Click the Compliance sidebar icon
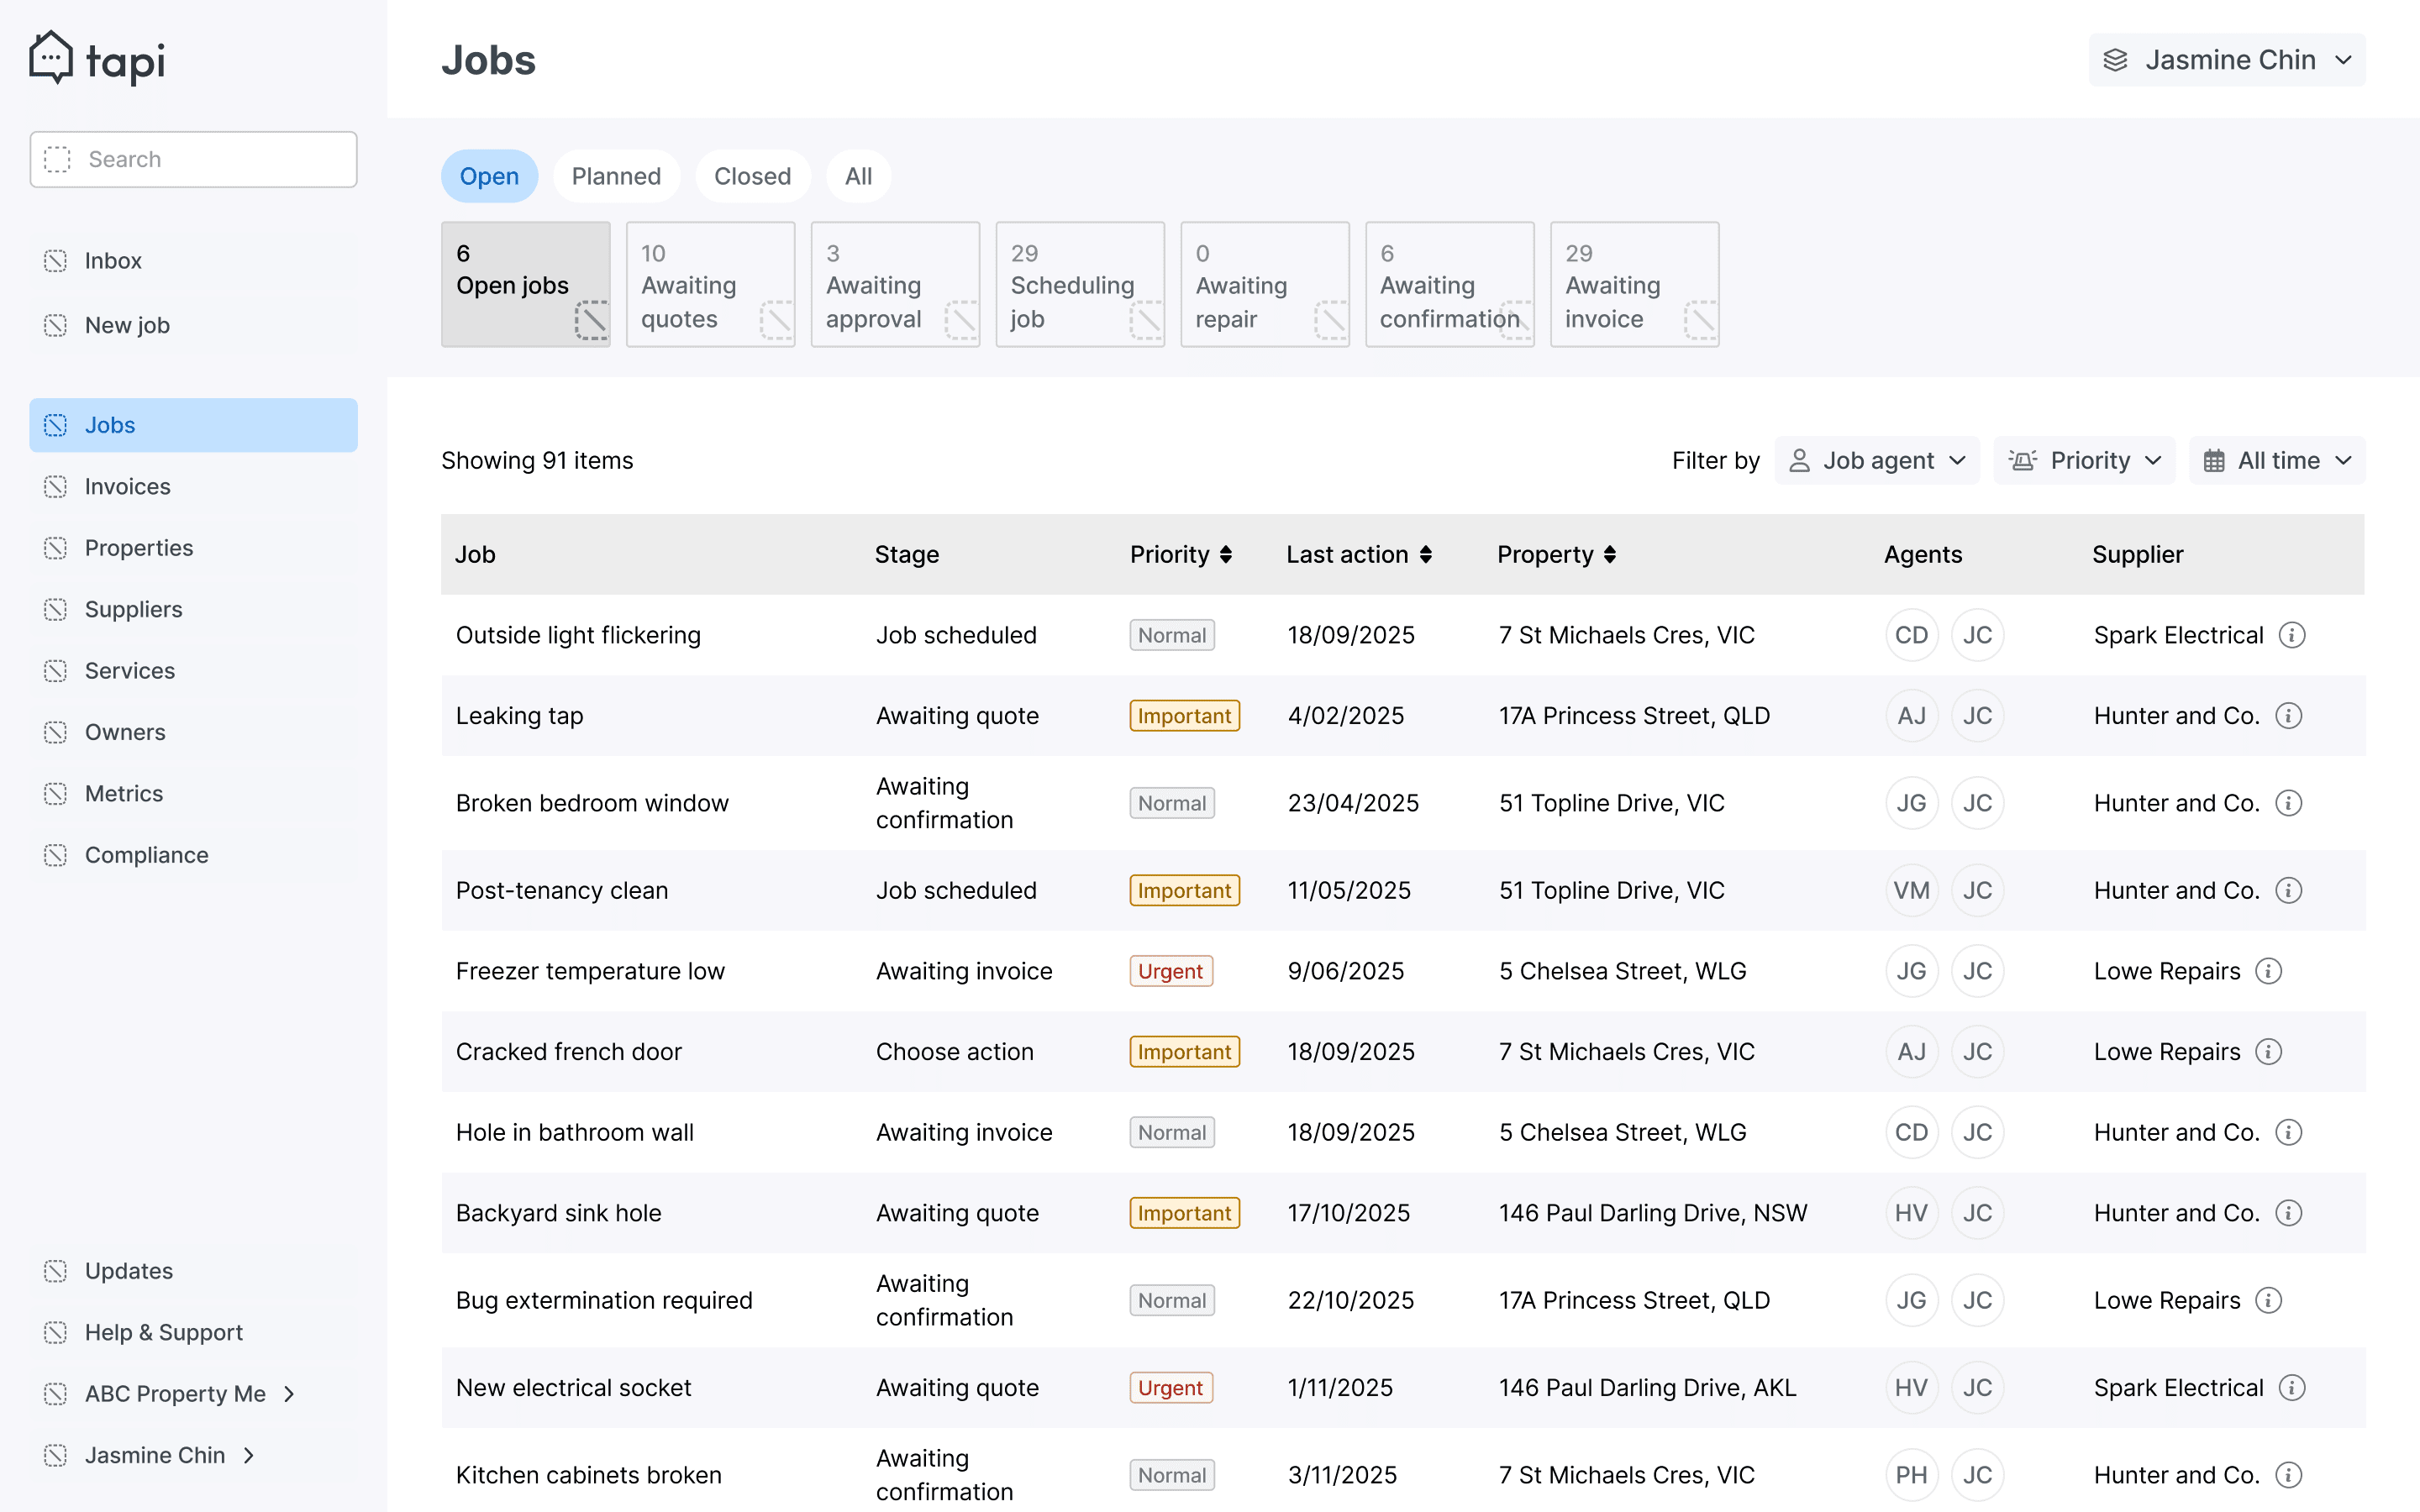Viewport: 2420px width, 1512px height. point(56,855)
